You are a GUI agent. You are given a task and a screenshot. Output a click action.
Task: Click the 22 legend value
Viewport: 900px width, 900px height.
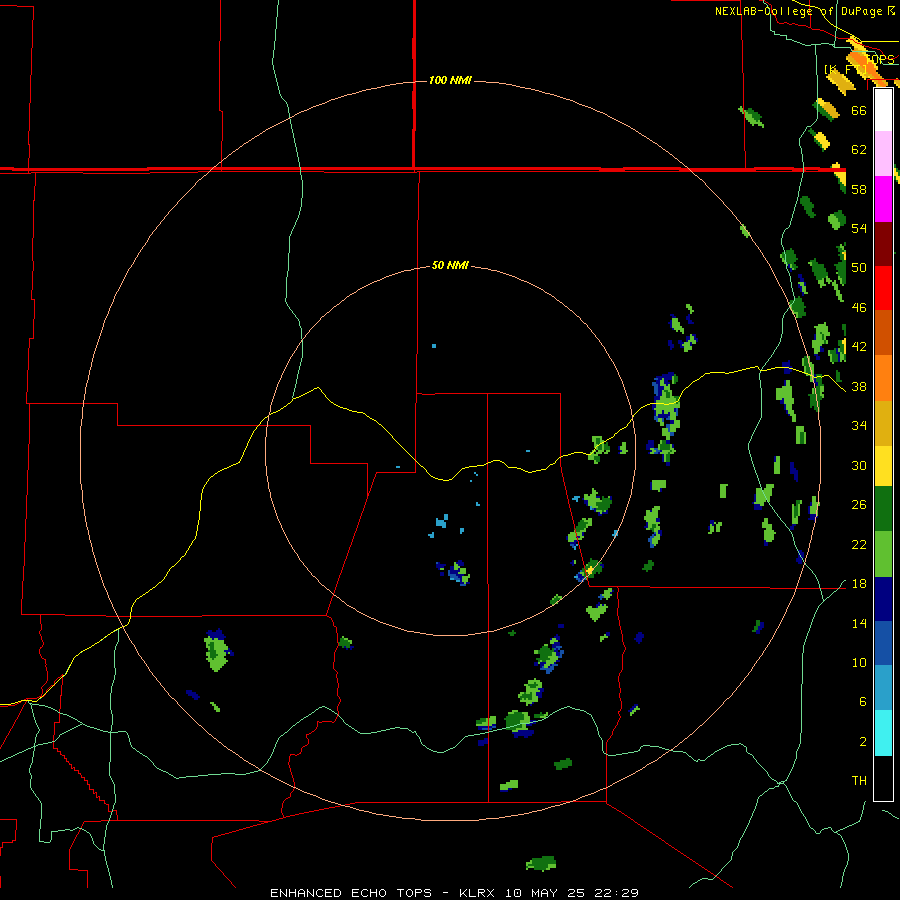point(859,545)
